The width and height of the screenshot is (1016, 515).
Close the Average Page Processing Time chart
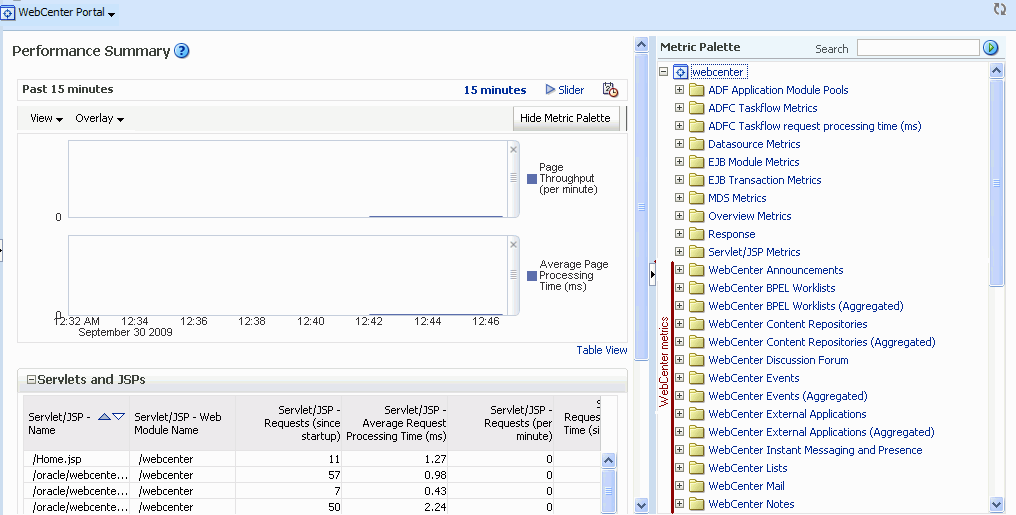coord(513,244)
